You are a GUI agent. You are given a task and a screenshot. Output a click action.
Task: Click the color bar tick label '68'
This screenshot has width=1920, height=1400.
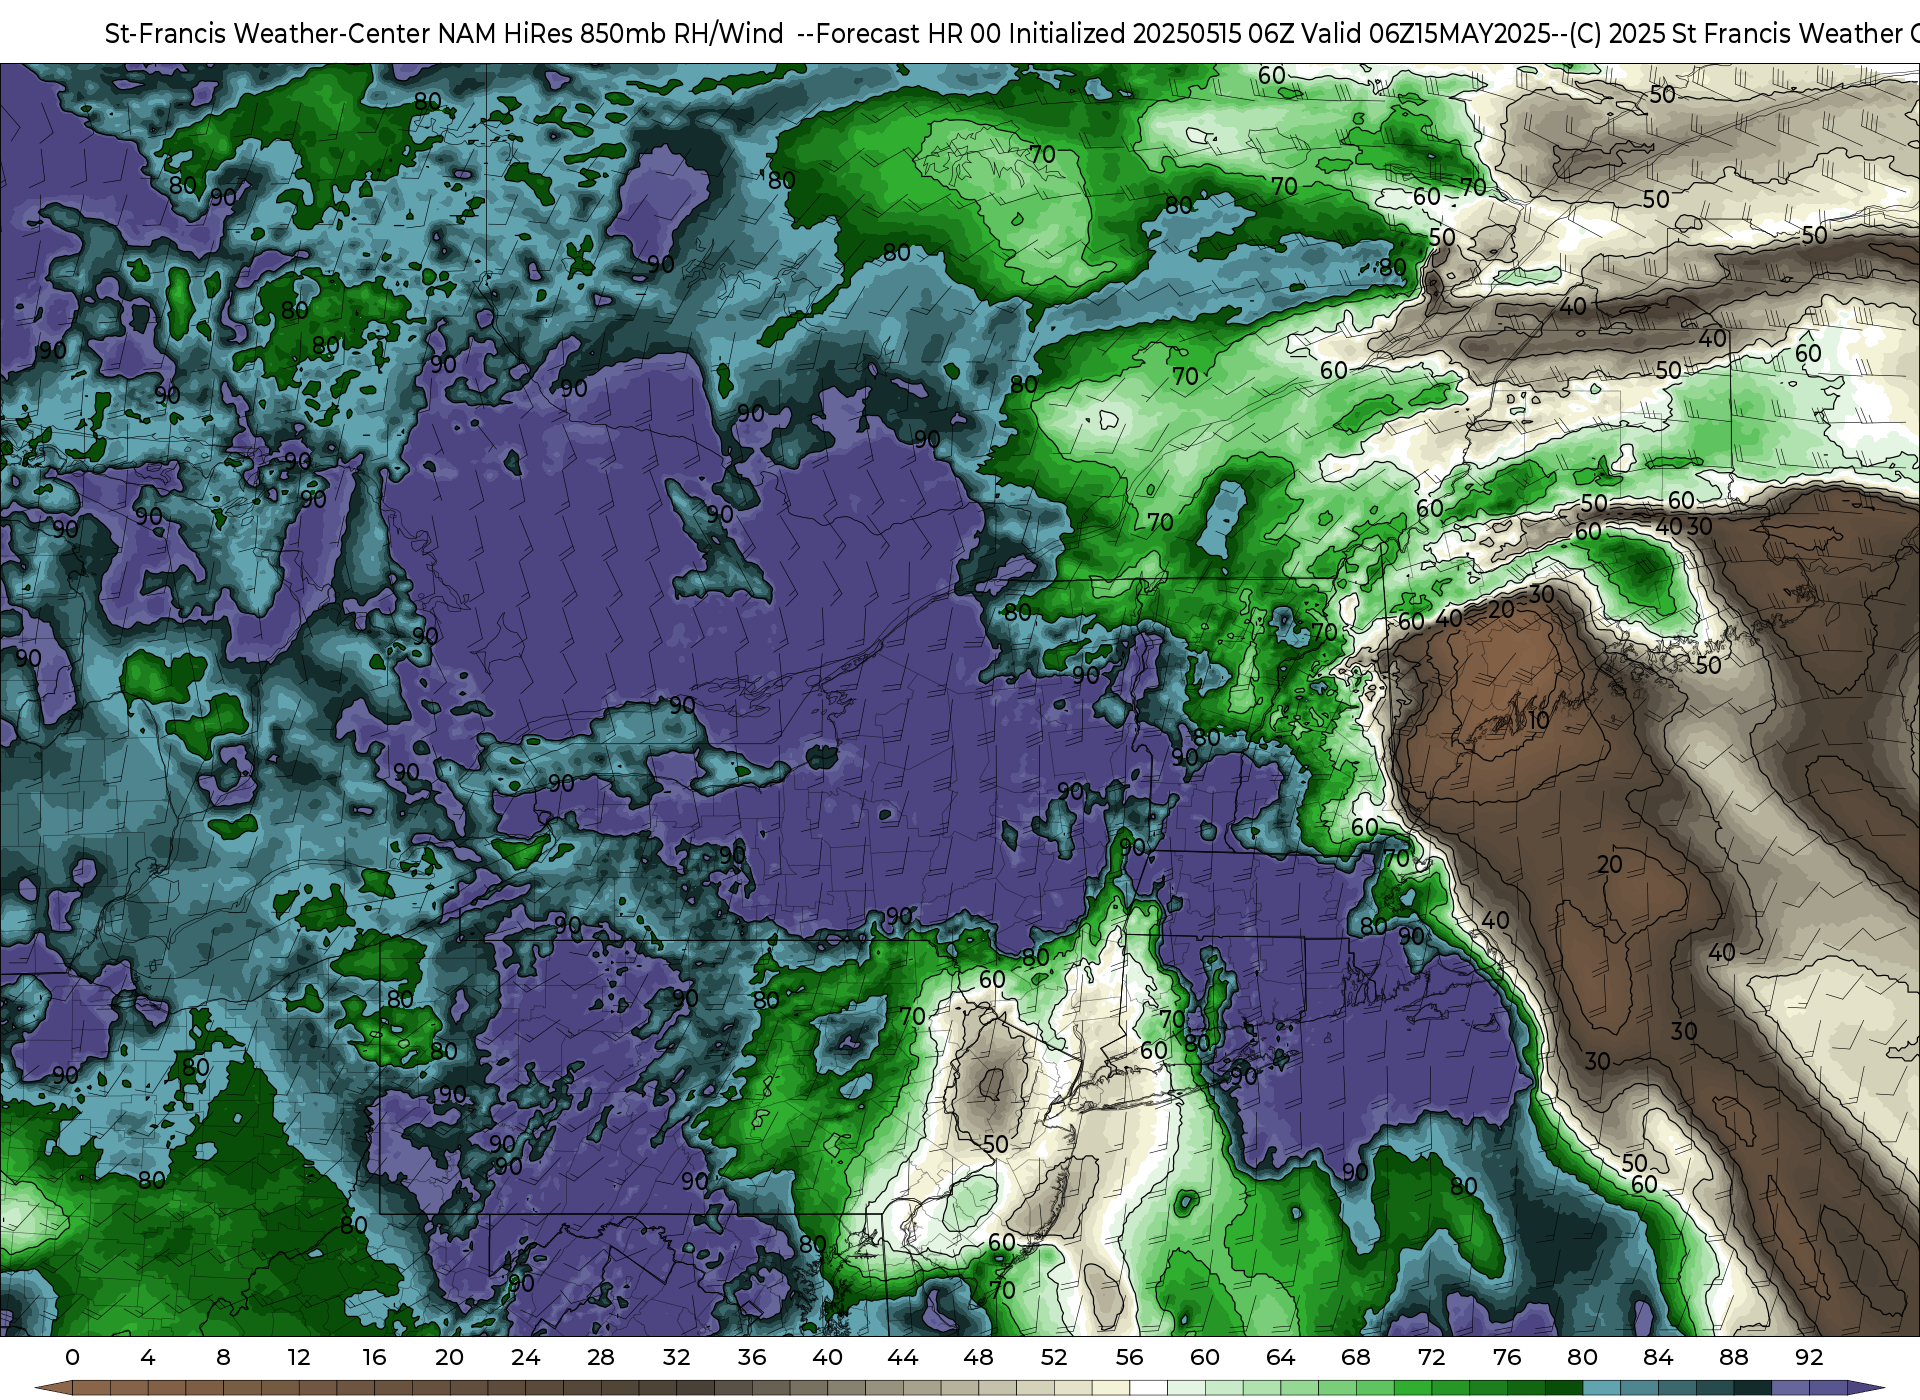[x=1356, y=1357]
